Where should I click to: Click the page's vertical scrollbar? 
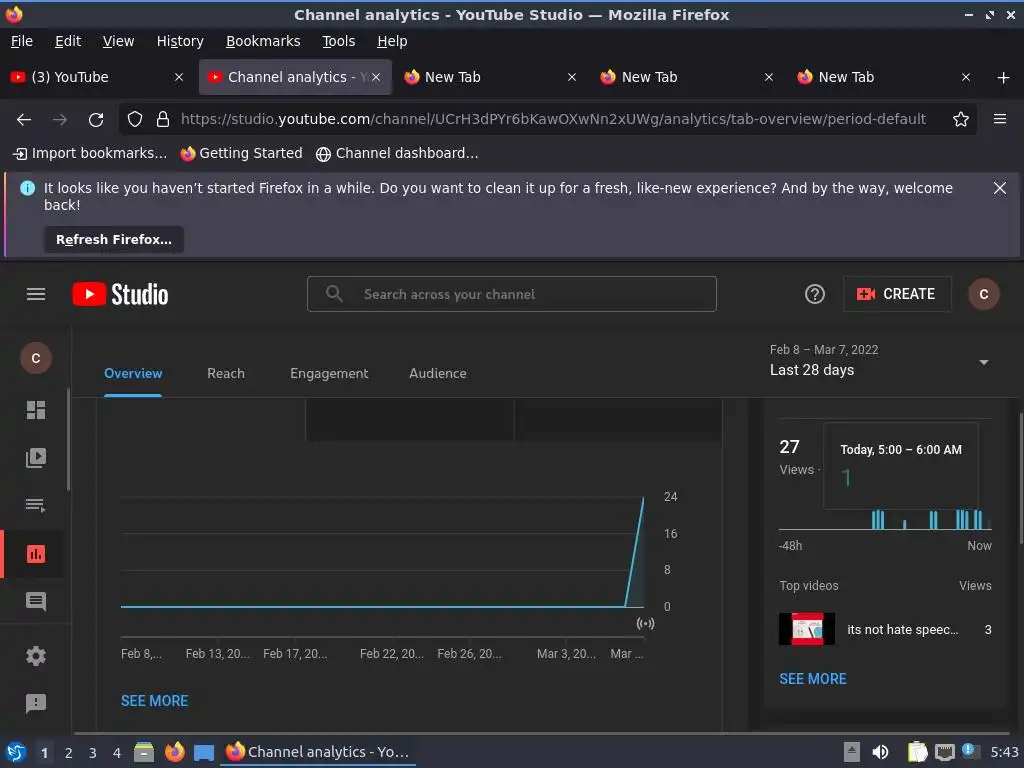click(x=1021, y=479)
